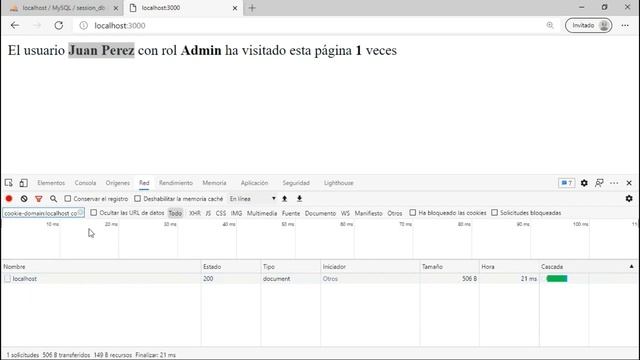Image resolution: width=640 pixels, height=360 pixels.
Task: Activate the inspect element picker tool
Action: [x=9, y=183]
